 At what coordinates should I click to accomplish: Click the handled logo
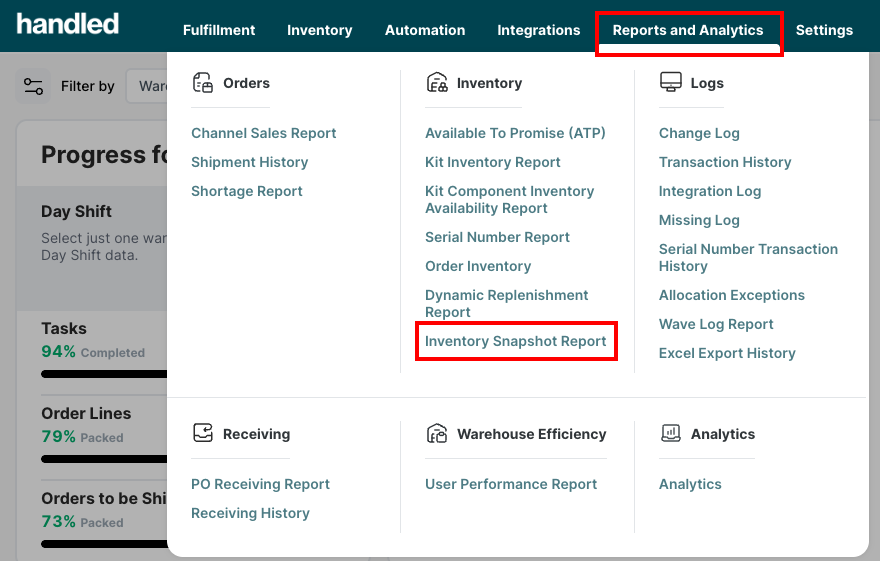[68, 24]
